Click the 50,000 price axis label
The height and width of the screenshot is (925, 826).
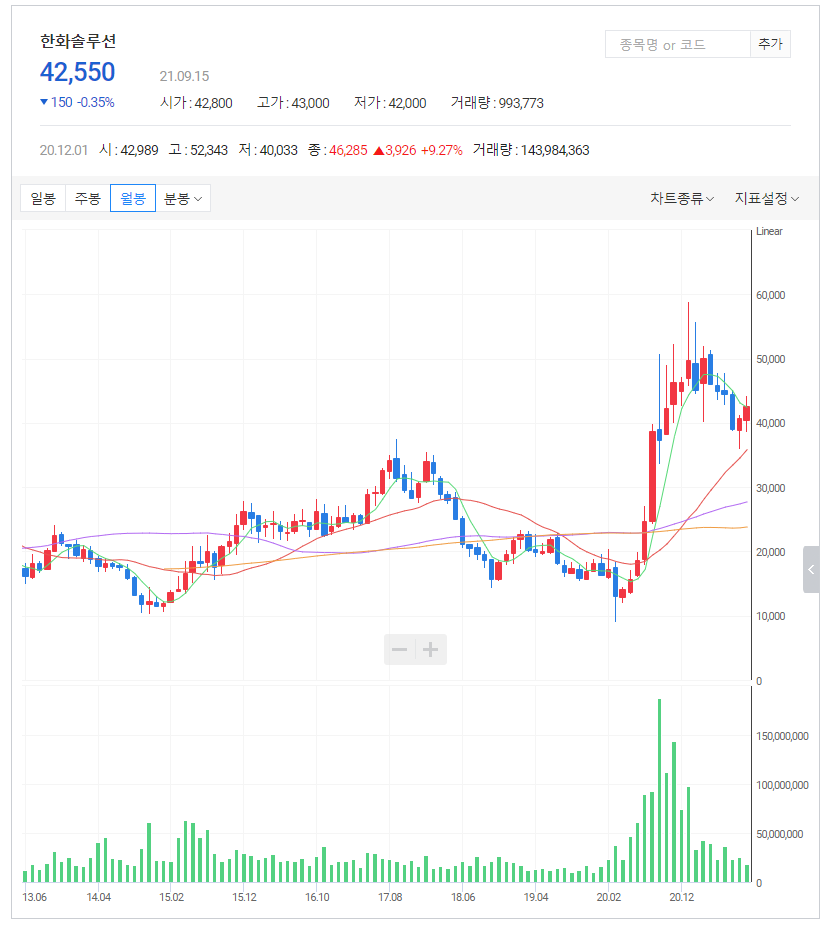click(771, 359)
